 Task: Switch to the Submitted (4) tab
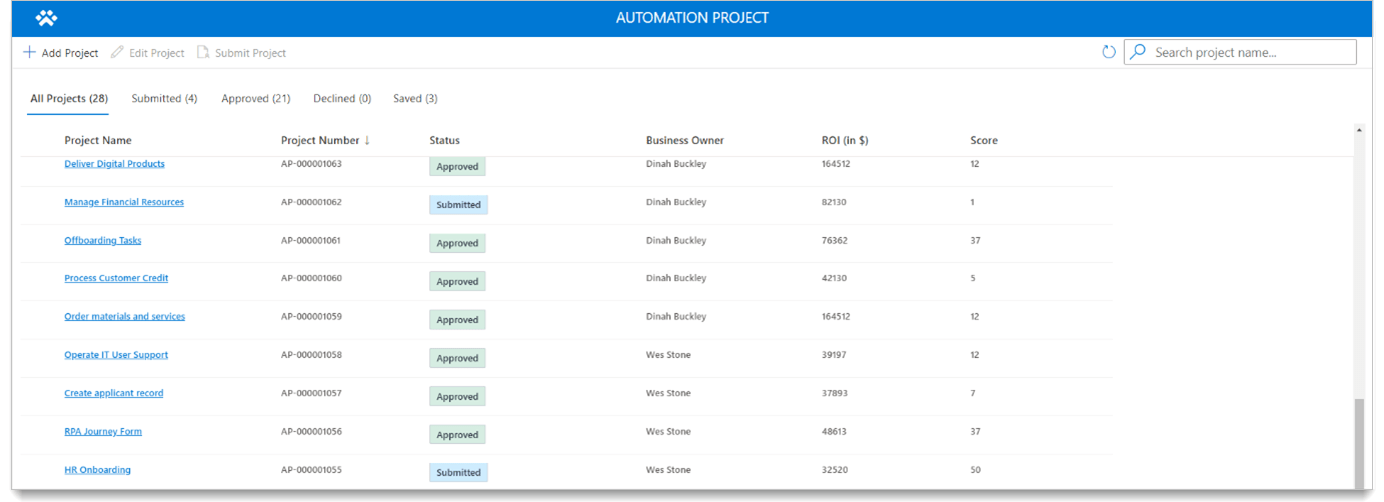tap(164, 98)
